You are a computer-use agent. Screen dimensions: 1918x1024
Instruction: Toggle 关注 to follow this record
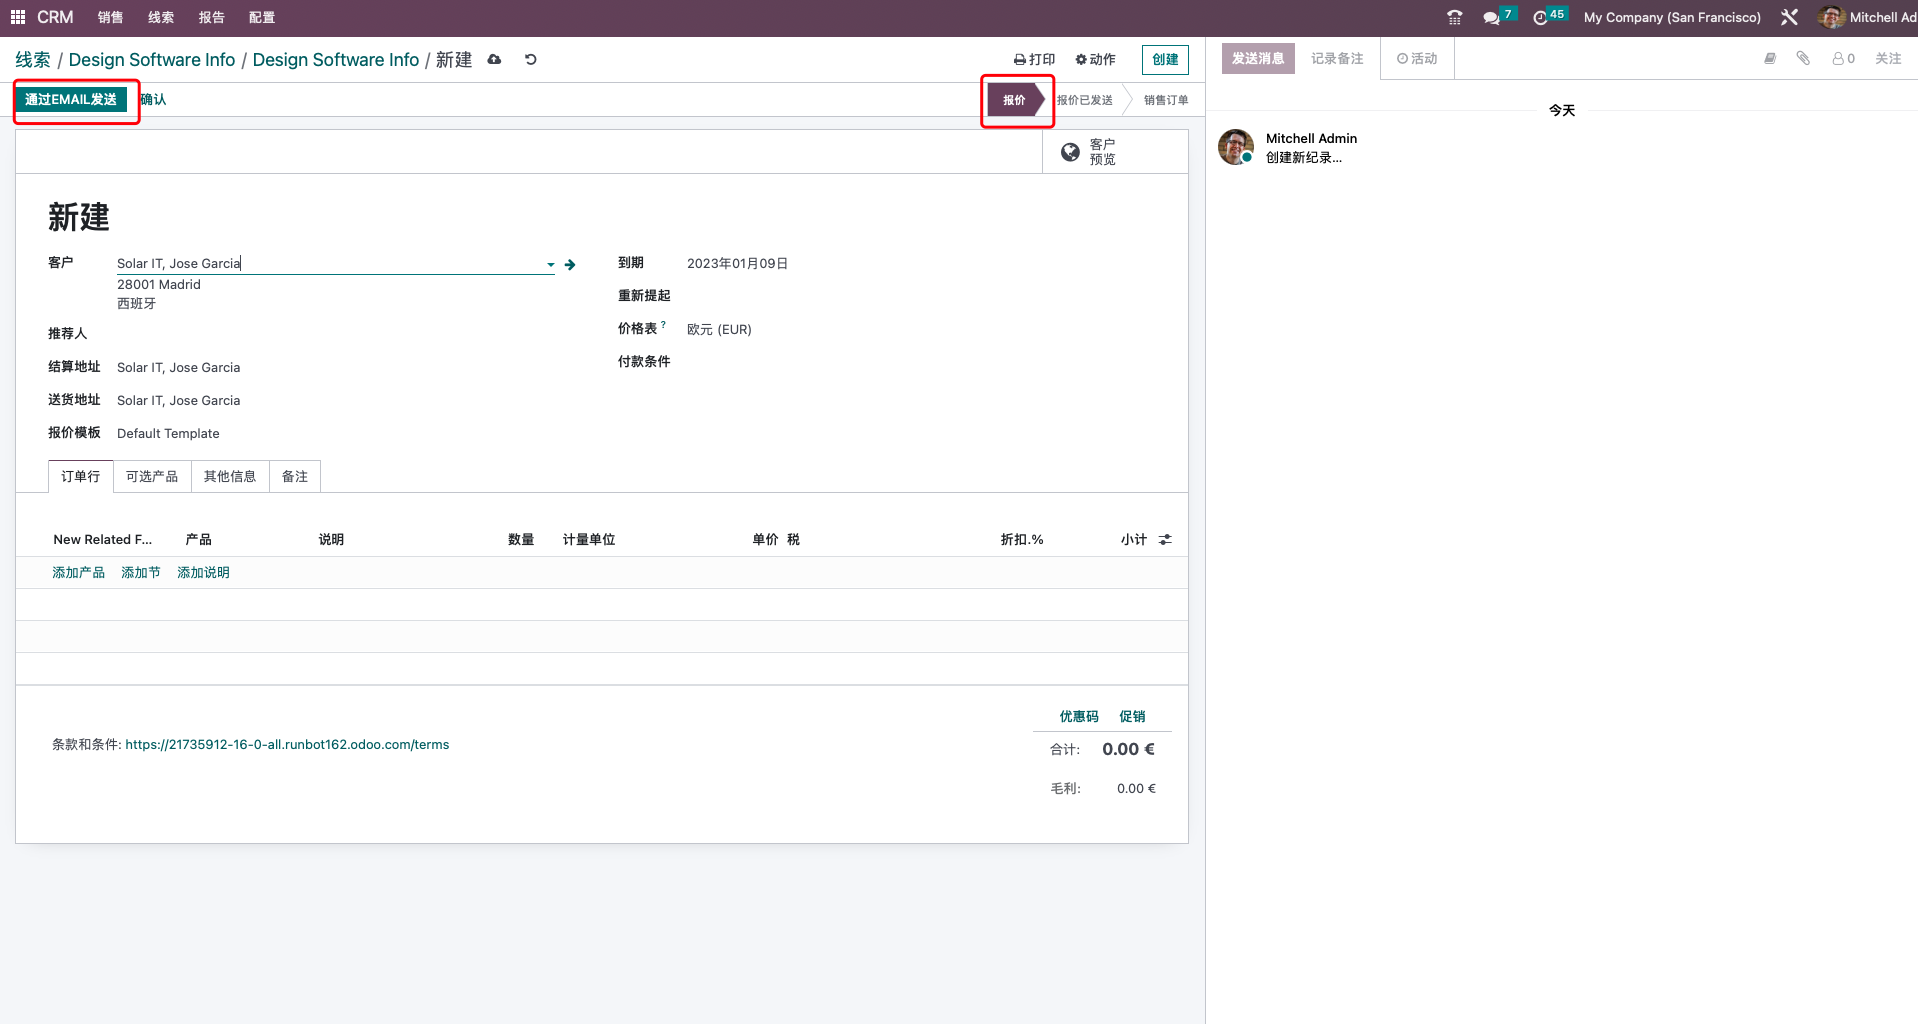point(1889,58)
